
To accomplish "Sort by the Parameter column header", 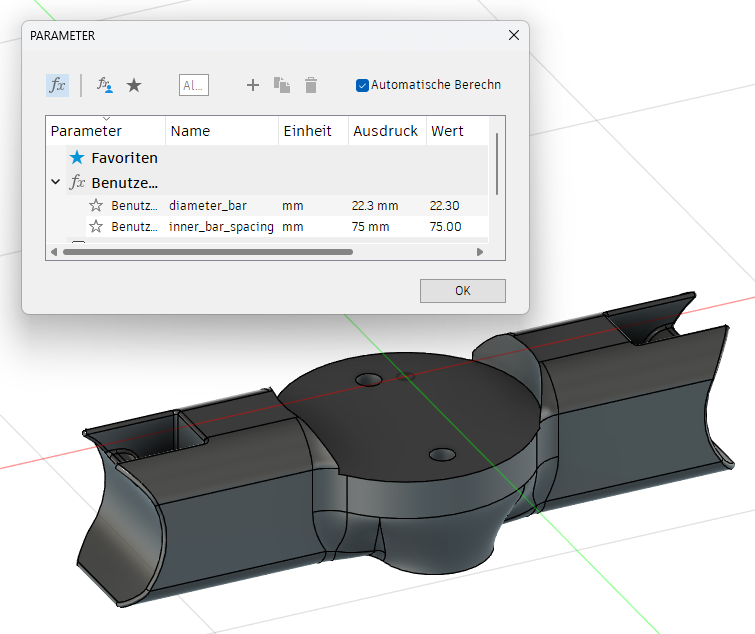I will coord(87,131).
